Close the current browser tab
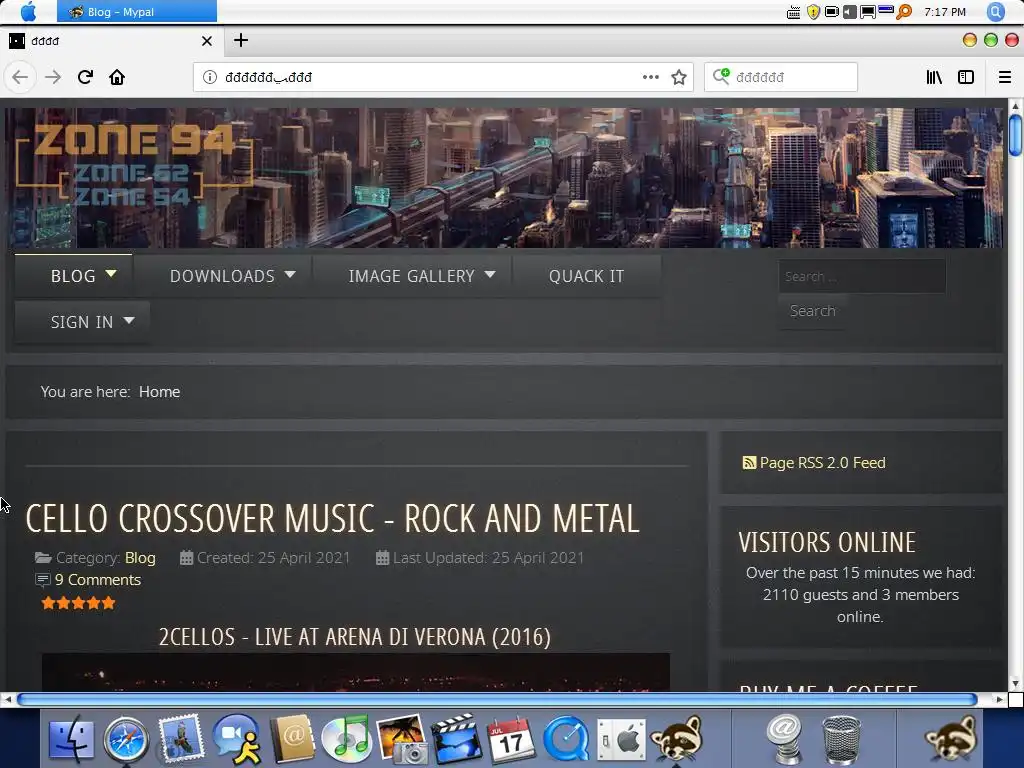Screen dimensions: 1024x768 point(207,41)
